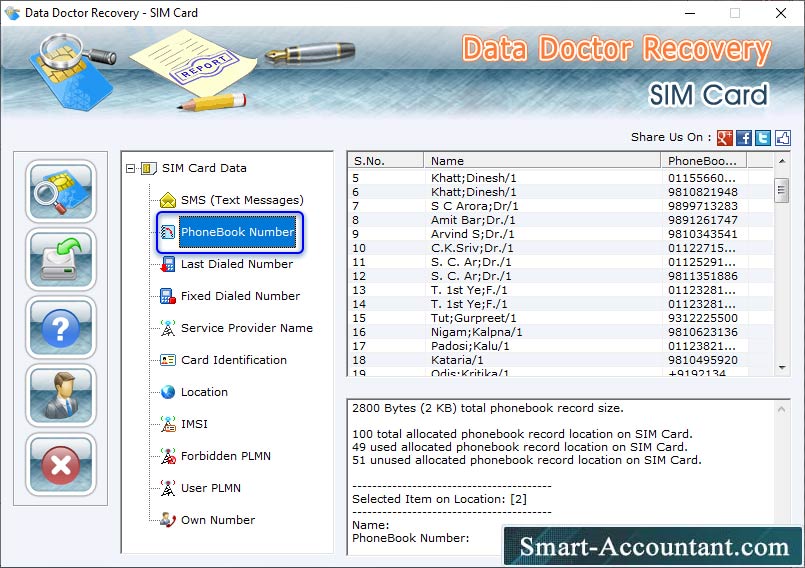Click phone number 9810495920
The image size is (805, 568).
point(702,360)
